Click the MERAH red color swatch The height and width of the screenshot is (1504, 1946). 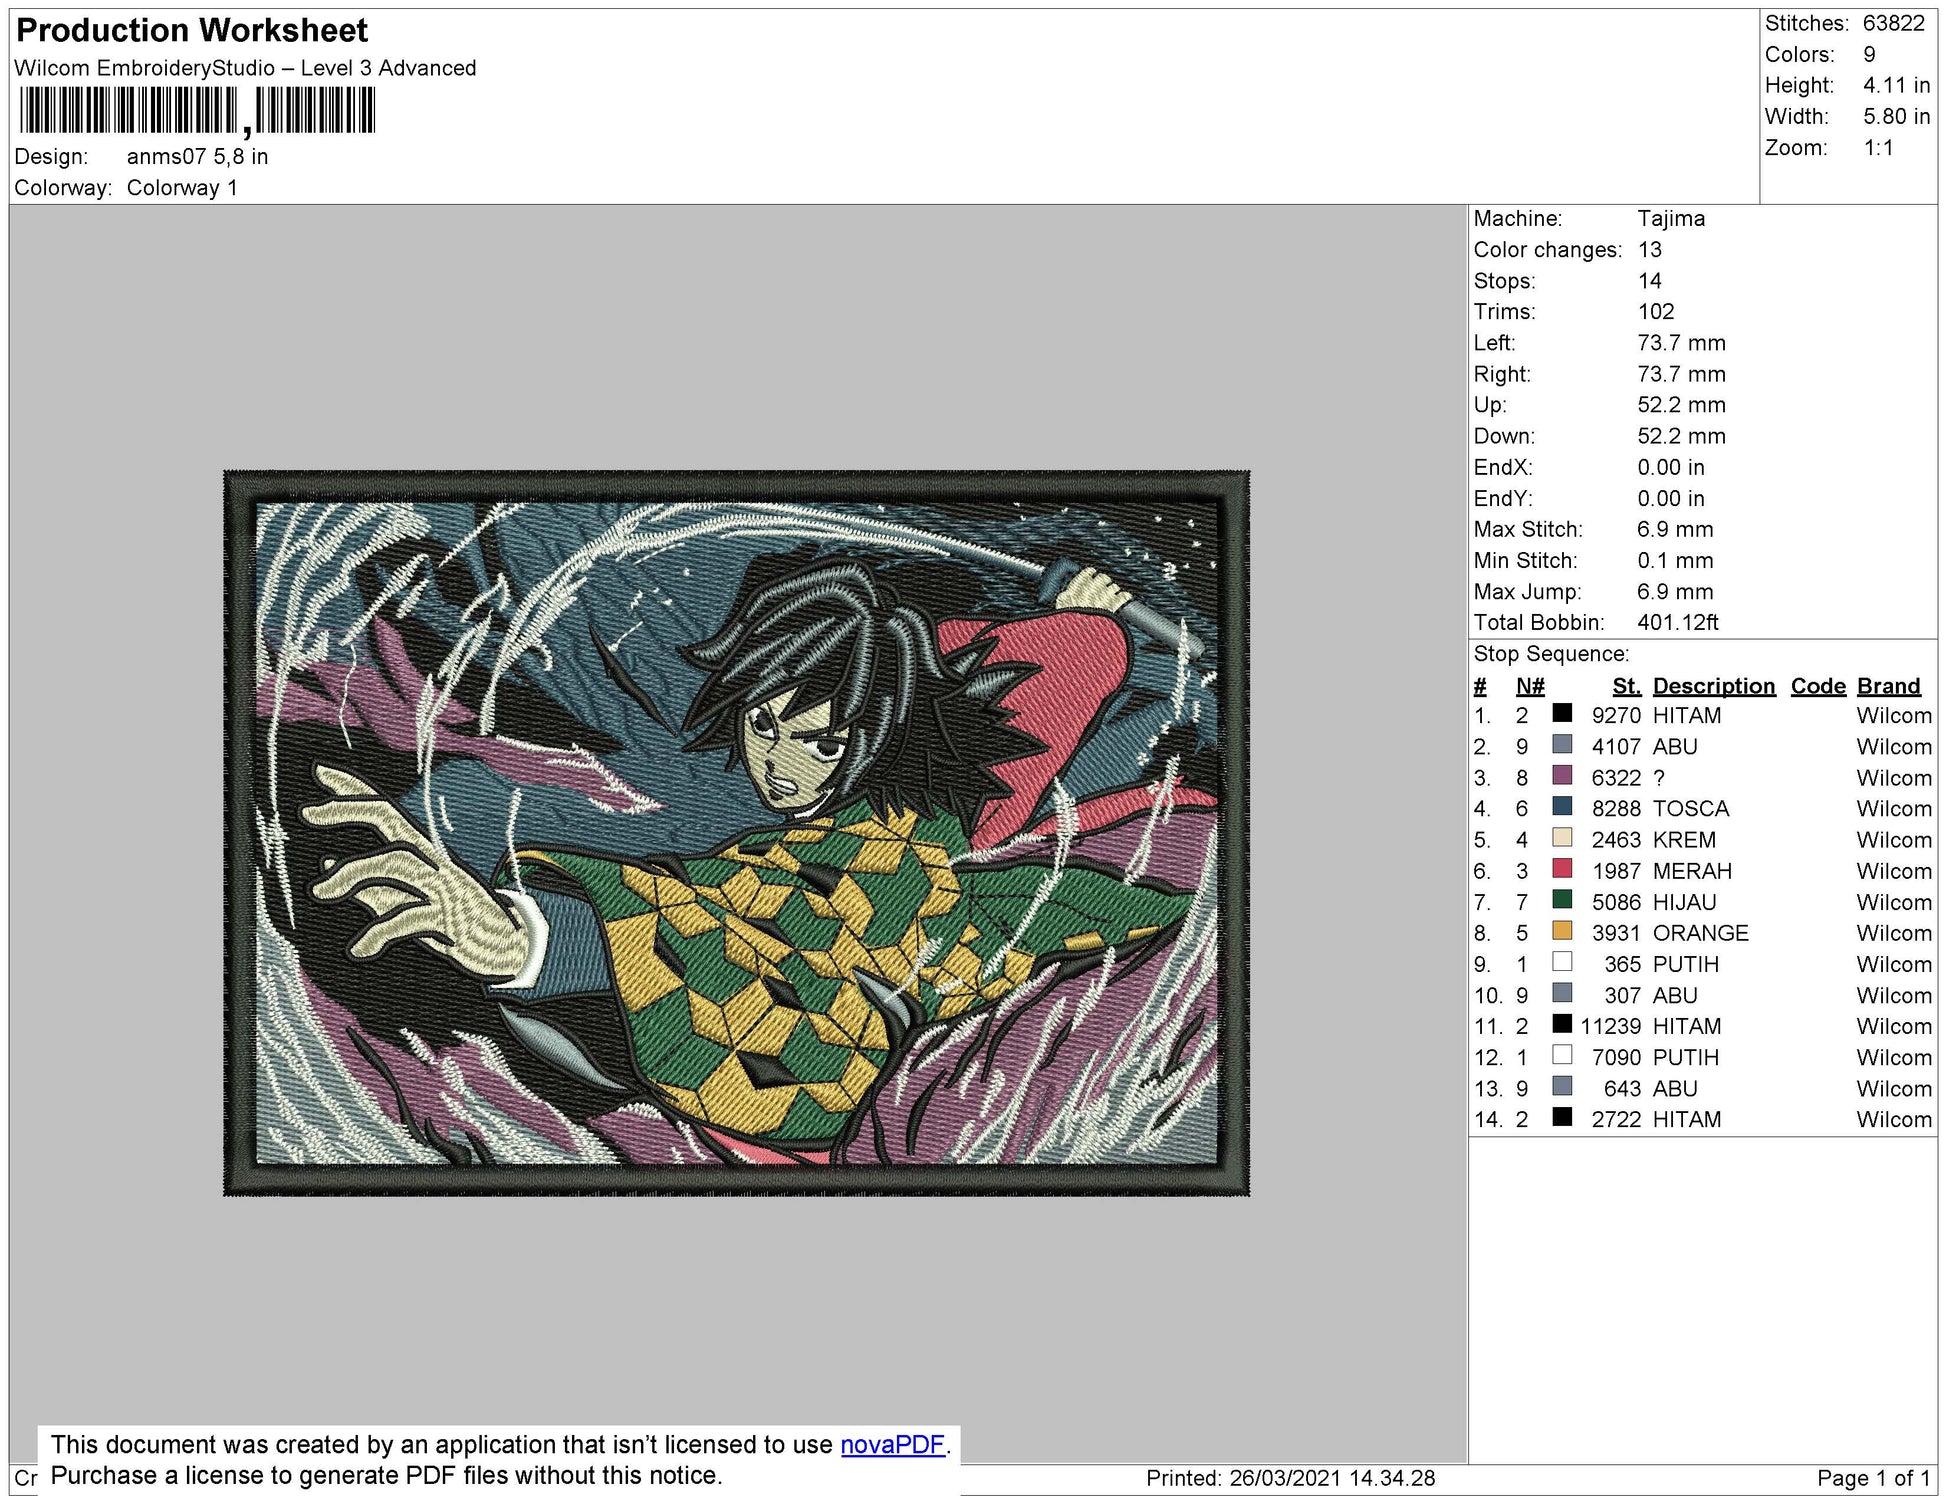click(x=1562, y=869)
